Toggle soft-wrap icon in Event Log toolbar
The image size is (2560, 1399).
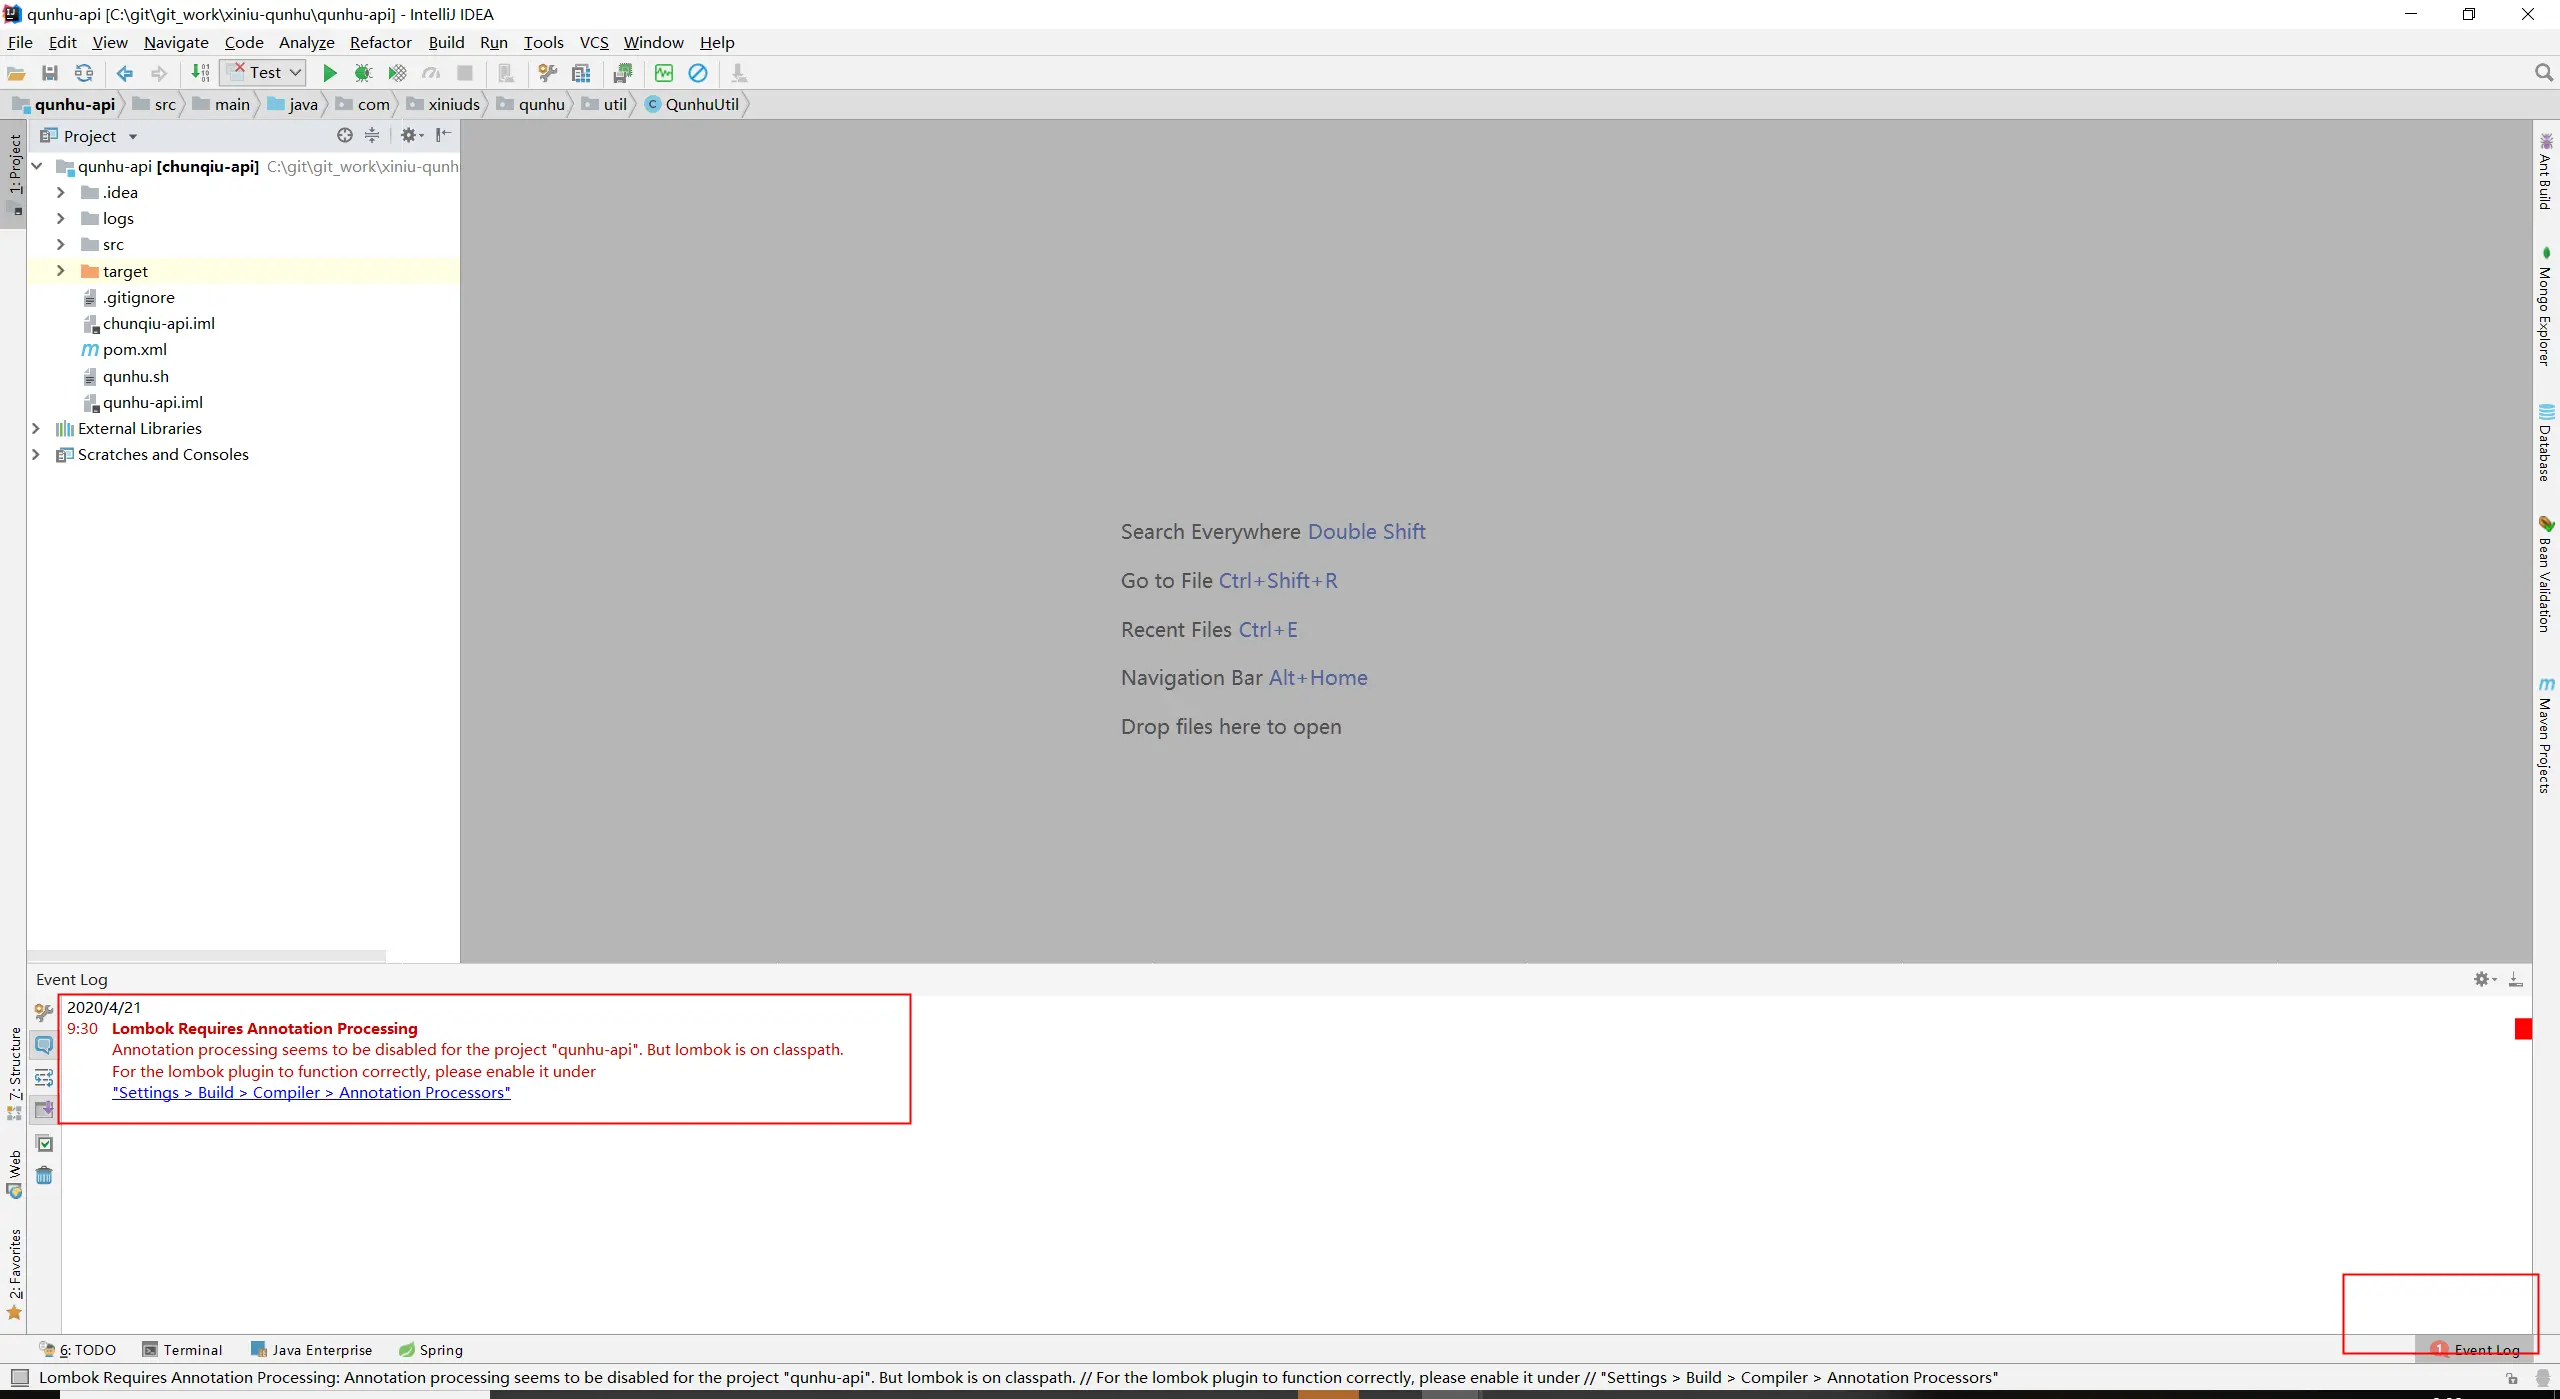coord(44,1078)
